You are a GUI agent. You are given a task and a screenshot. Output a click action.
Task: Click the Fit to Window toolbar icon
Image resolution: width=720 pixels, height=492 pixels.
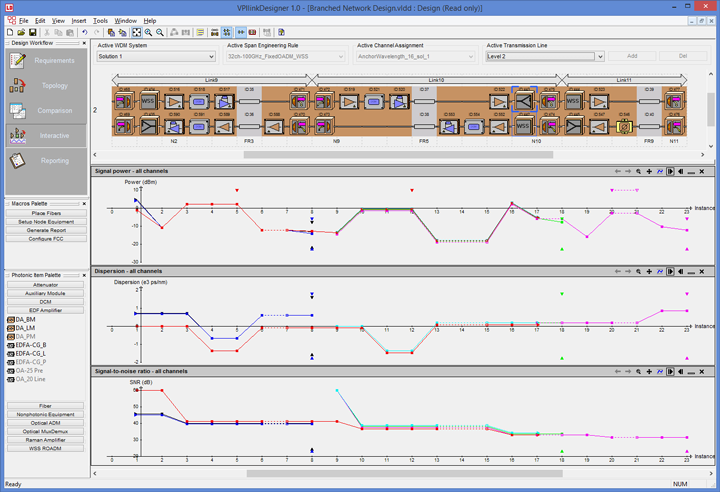(x=137, y=32)
